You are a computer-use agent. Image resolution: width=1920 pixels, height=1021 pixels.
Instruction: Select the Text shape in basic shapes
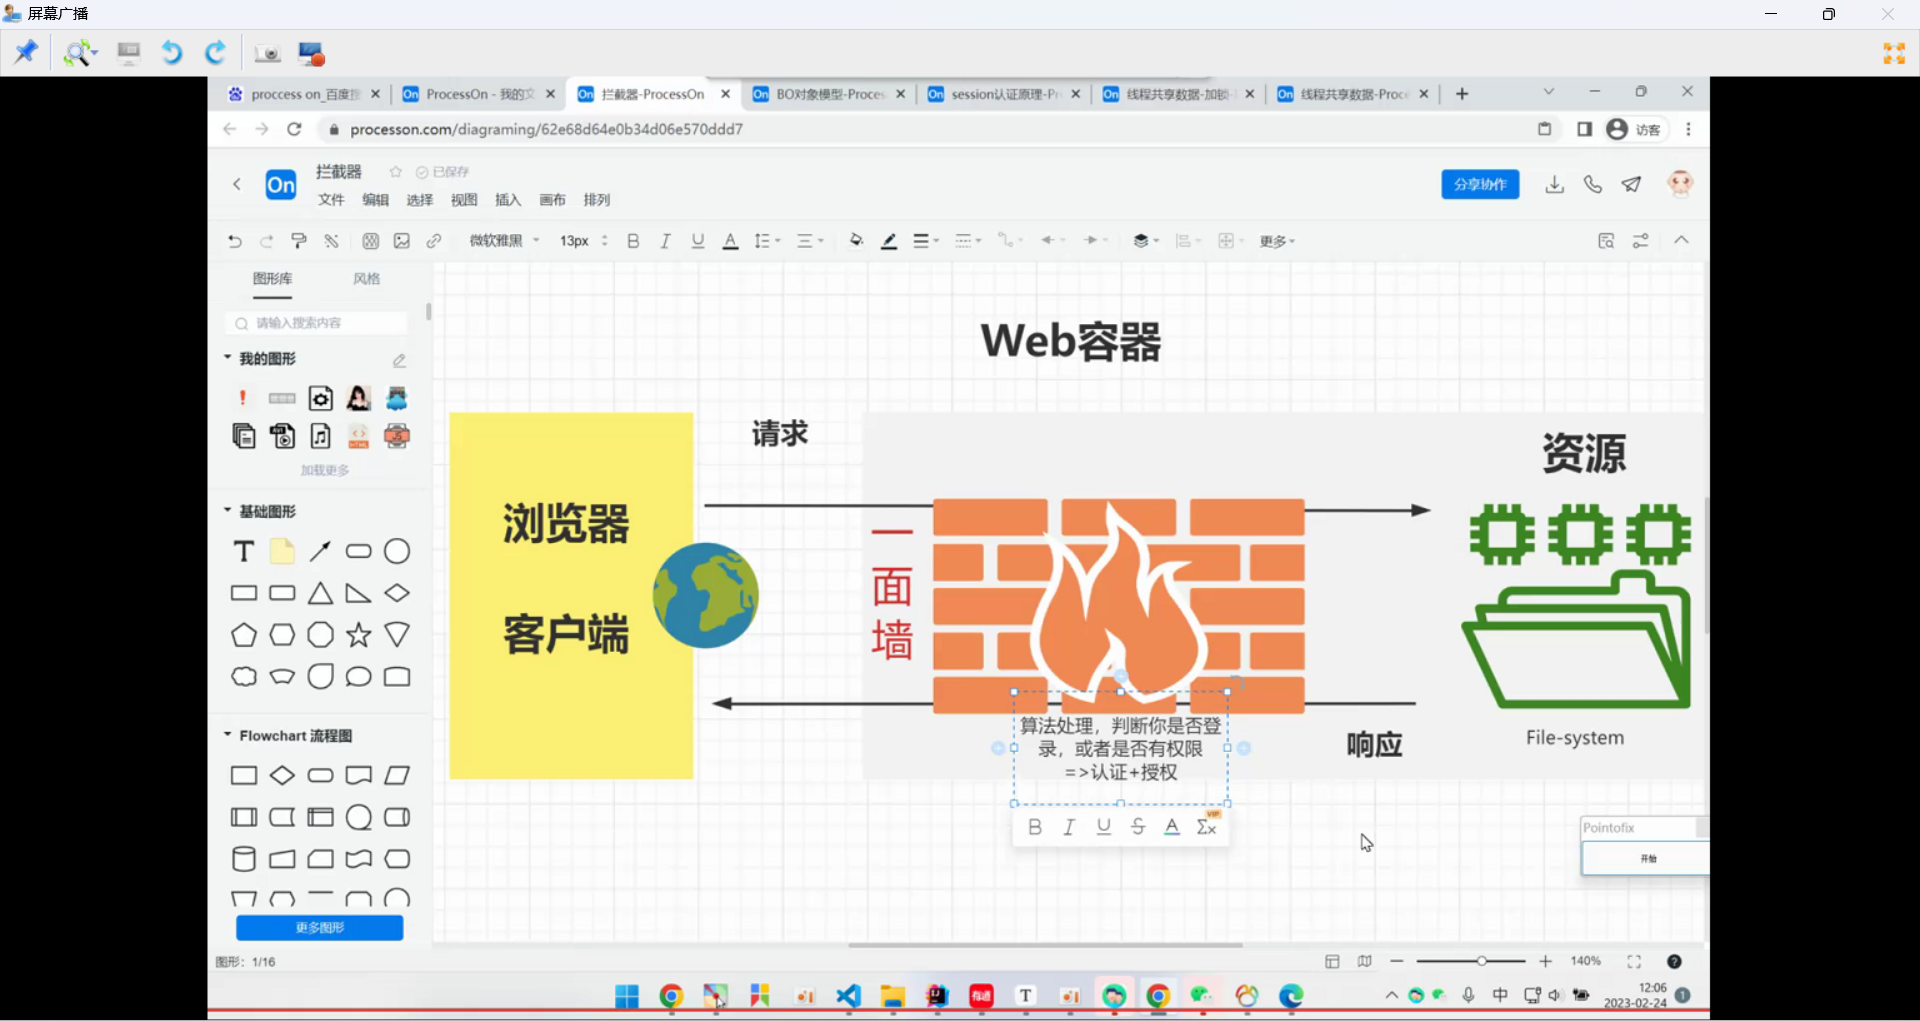click(244, 552)
